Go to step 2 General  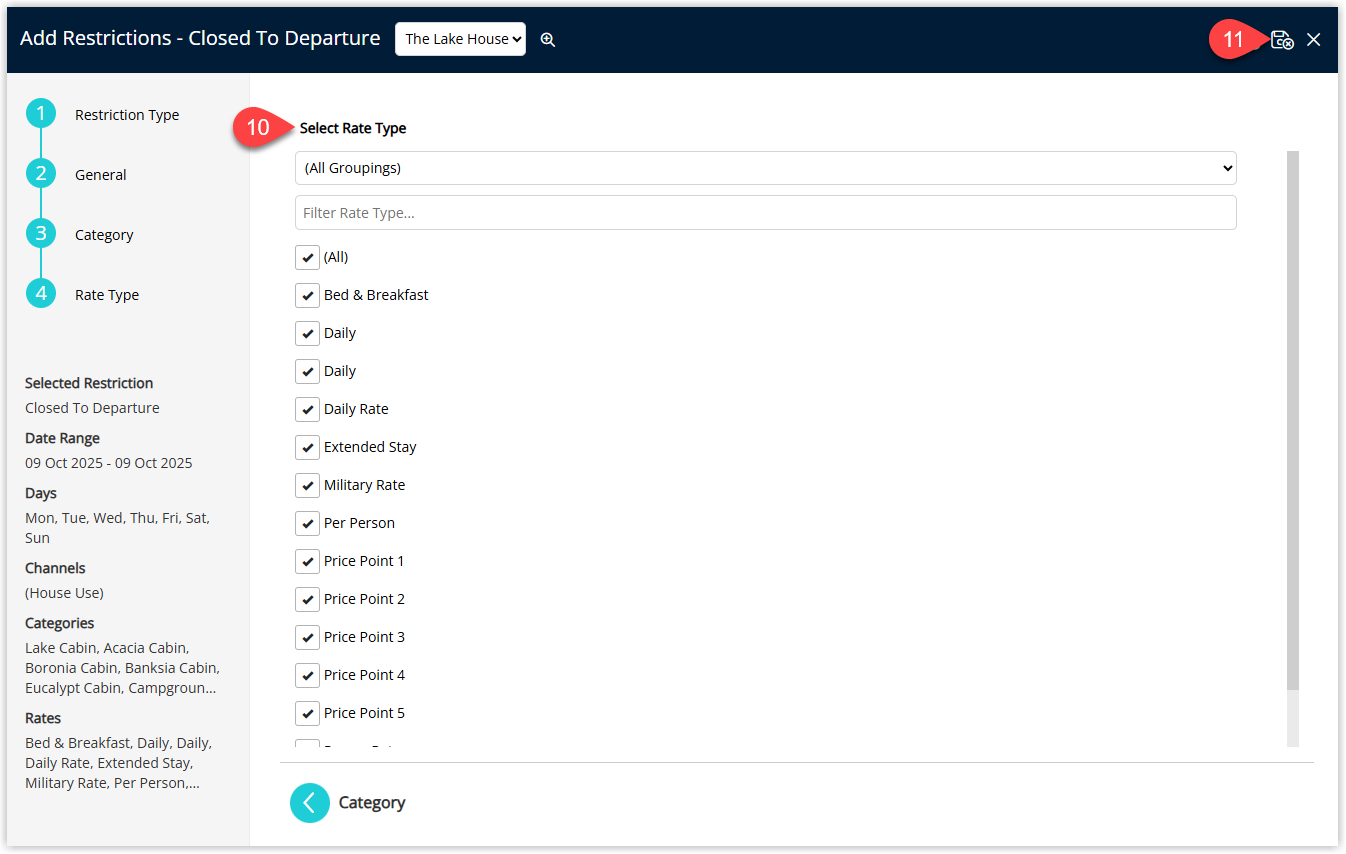(41, 174)
